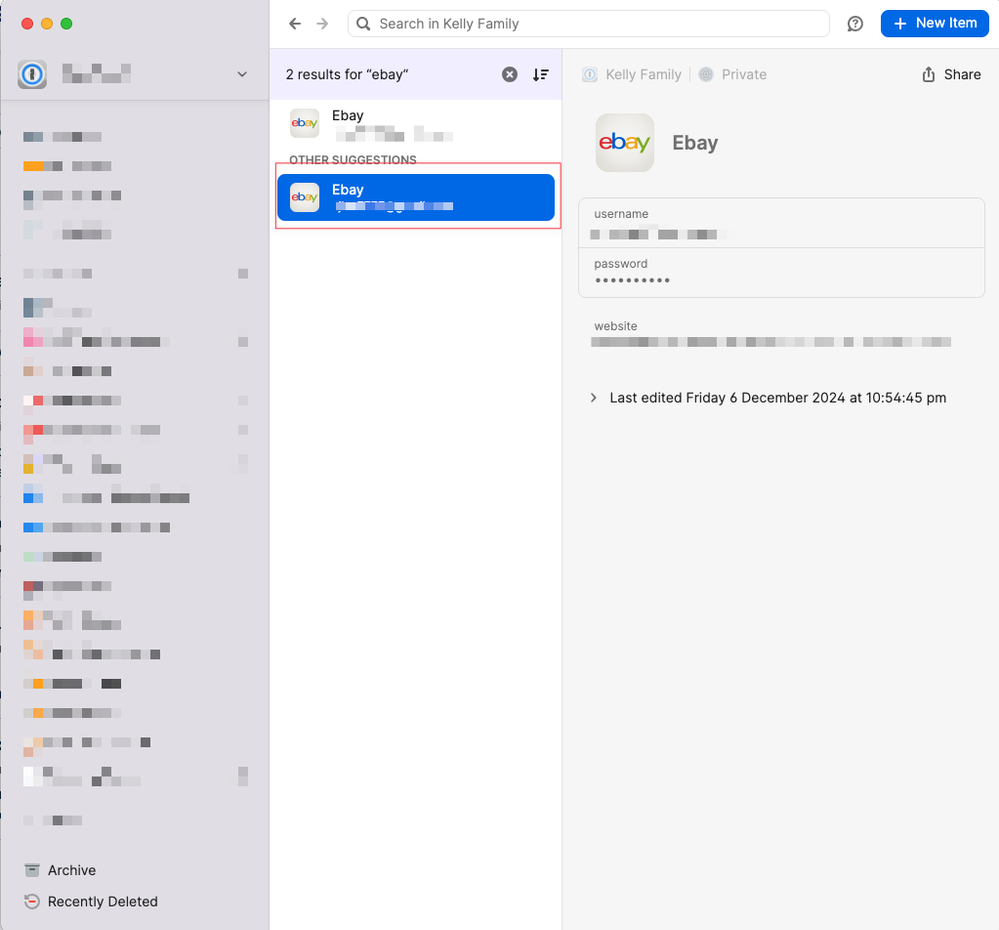Image resolution: width=999 pixels, height=930 pixels.
Task: Maximize window with green button
Action: [66, 24]
